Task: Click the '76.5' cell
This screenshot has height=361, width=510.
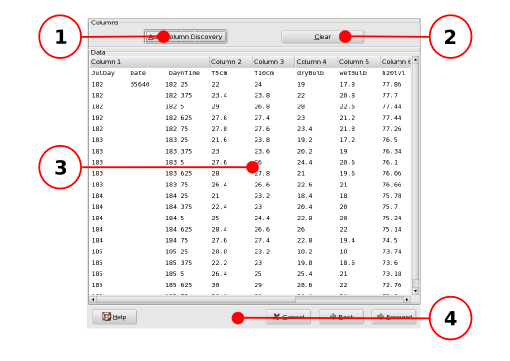Action: pyautogui.click(x=390, y=140)
